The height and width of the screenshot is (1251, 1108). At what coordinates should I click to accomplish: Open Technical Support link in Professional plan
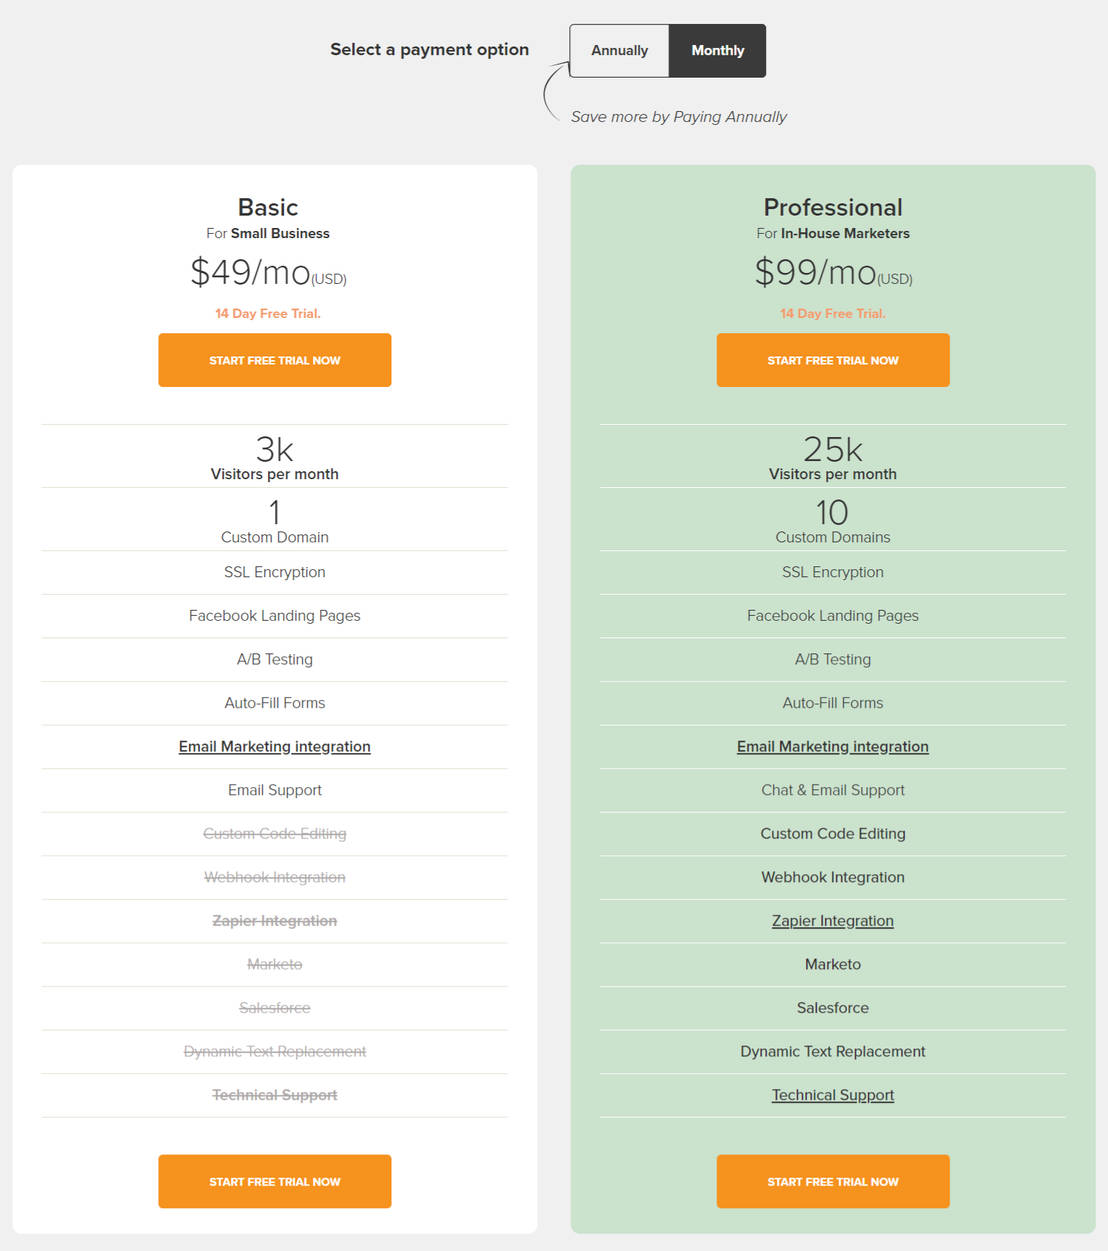[x=833, y=1095]
